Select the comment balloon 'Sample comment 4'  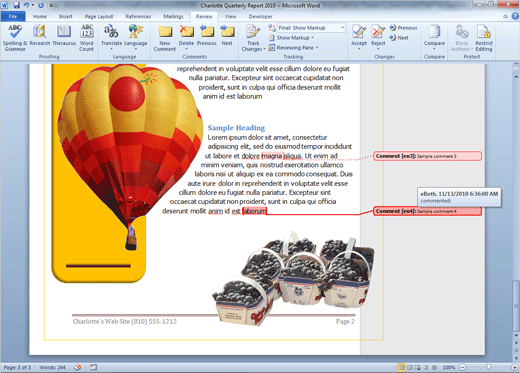(427, 211)
